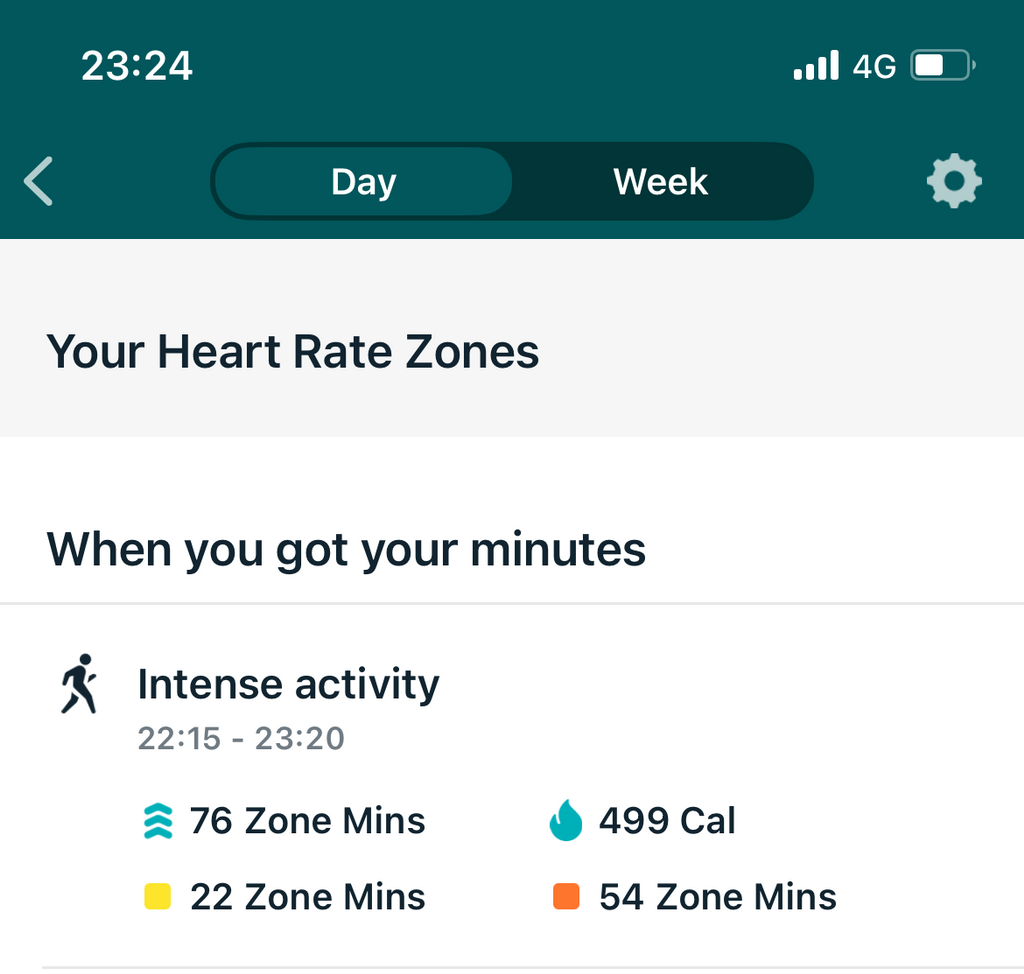Tap the yellow zone color square

(158, 897)
